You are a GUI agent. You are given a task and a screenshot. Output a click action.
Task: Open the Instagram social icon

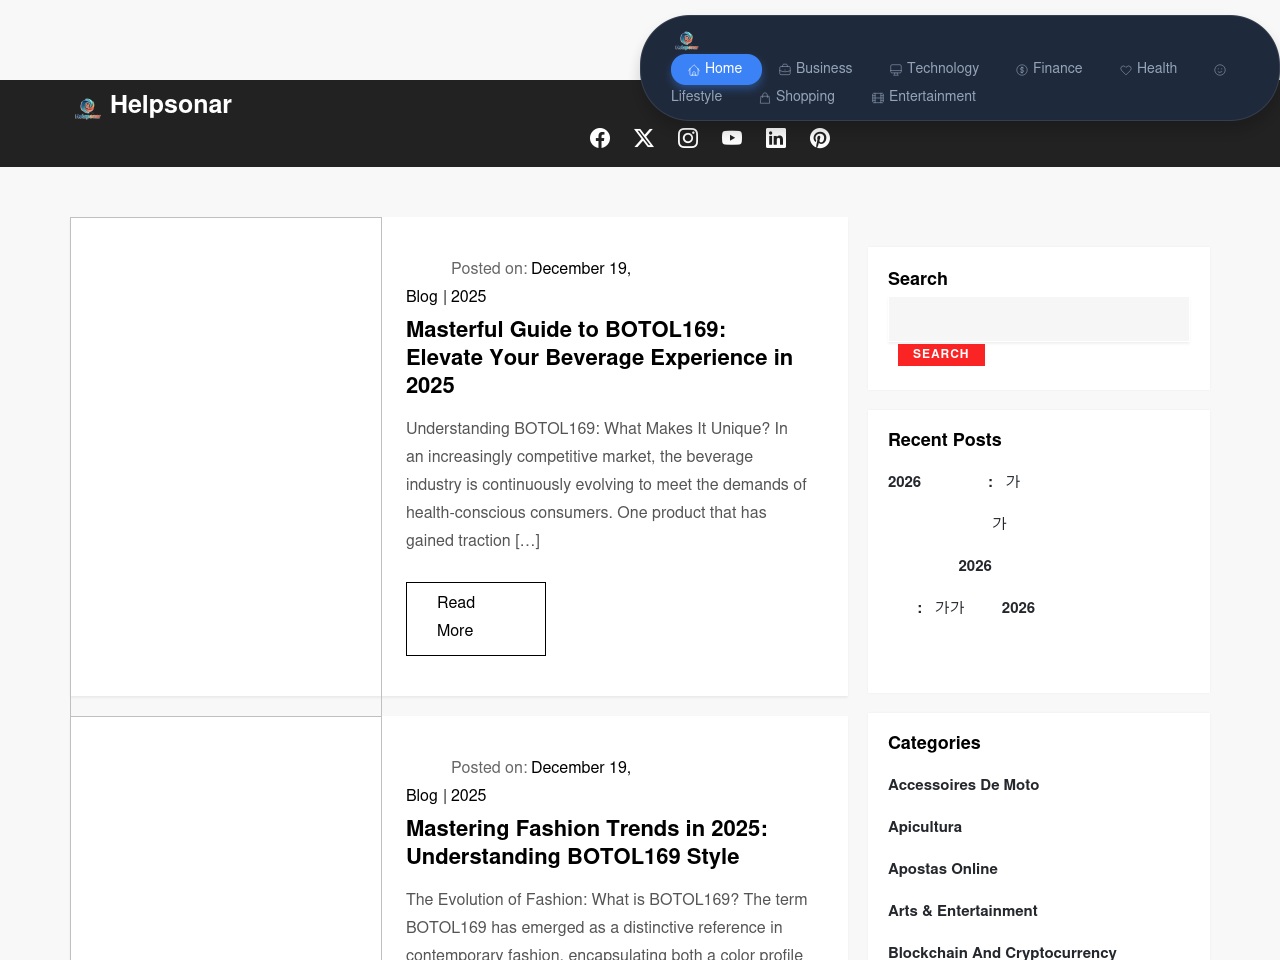point(688,138)
